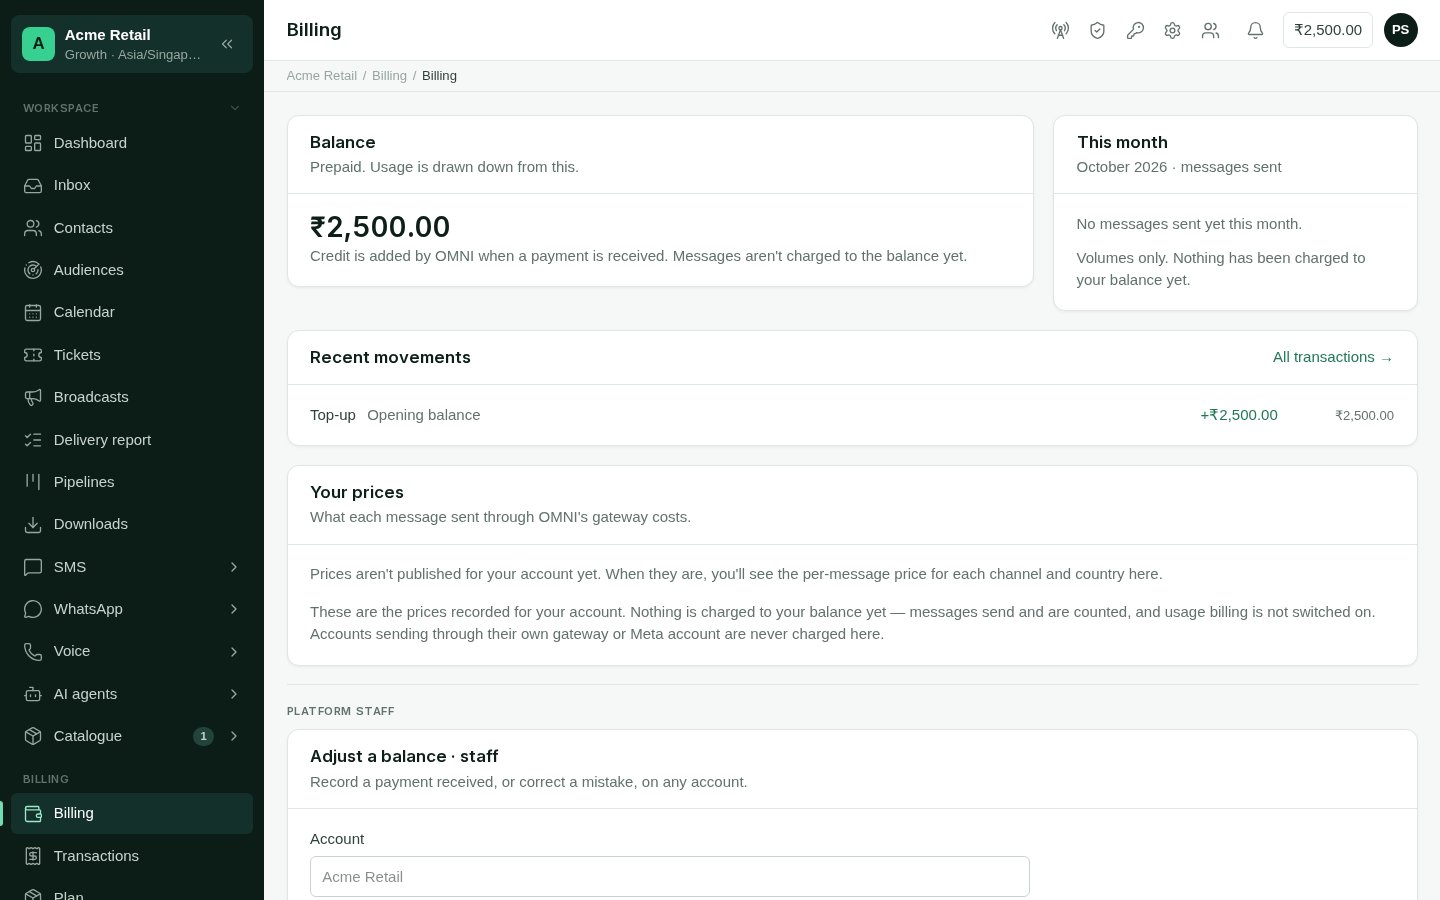Click the first Billing breadcrumb link

pos(389,76)
